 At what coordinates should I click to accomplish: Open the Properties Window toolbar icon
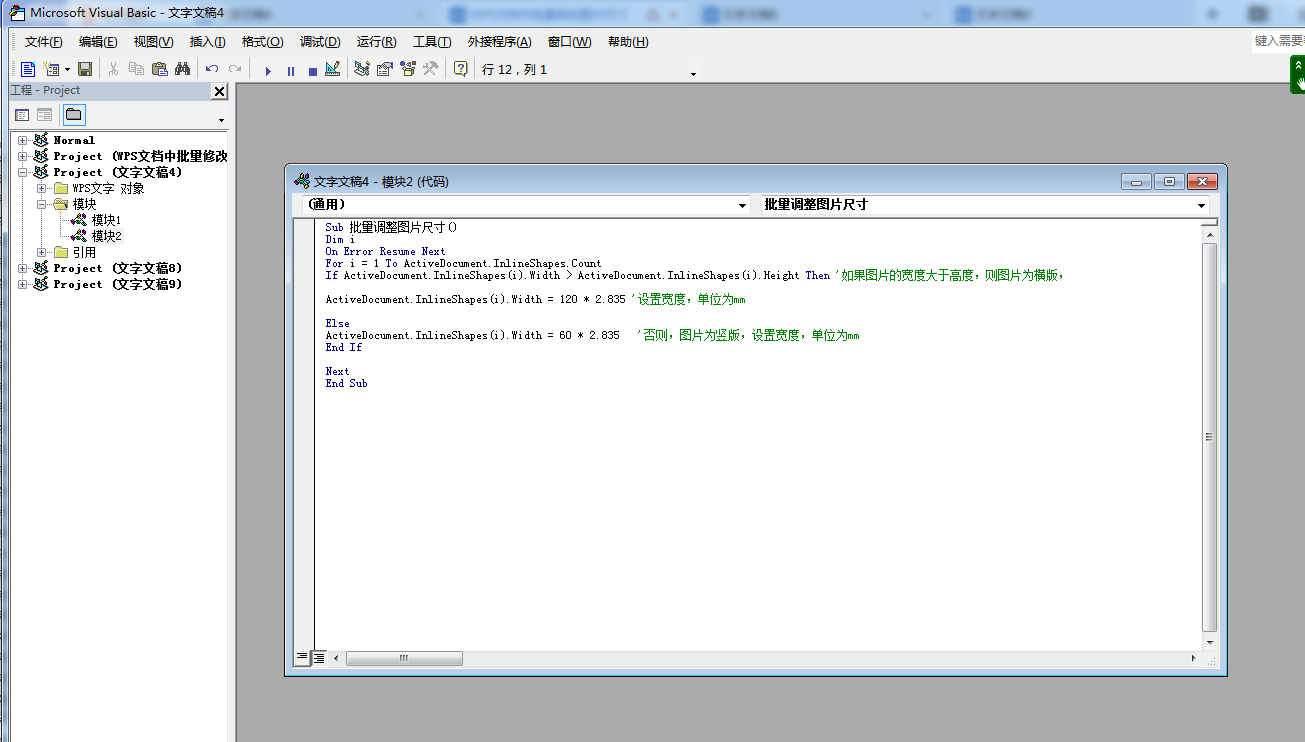(x=385, y=69)
